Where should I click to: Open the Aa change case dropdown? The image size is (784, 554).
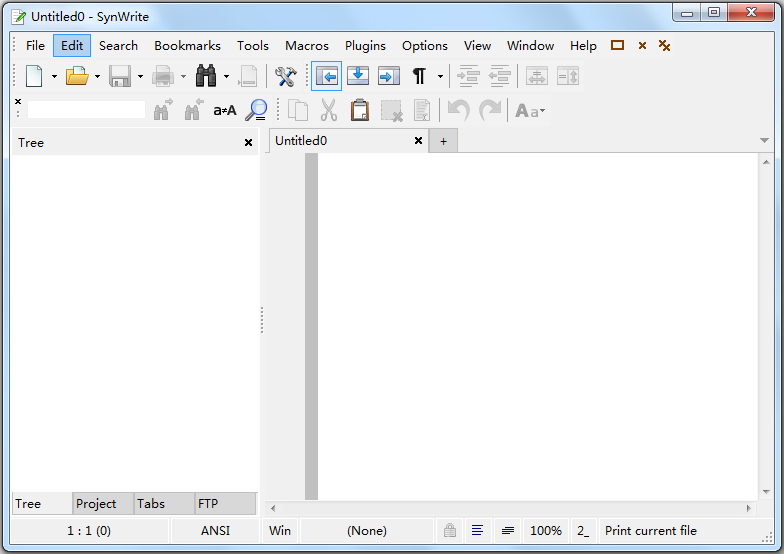pyautogui.click(x=530, y=110)
